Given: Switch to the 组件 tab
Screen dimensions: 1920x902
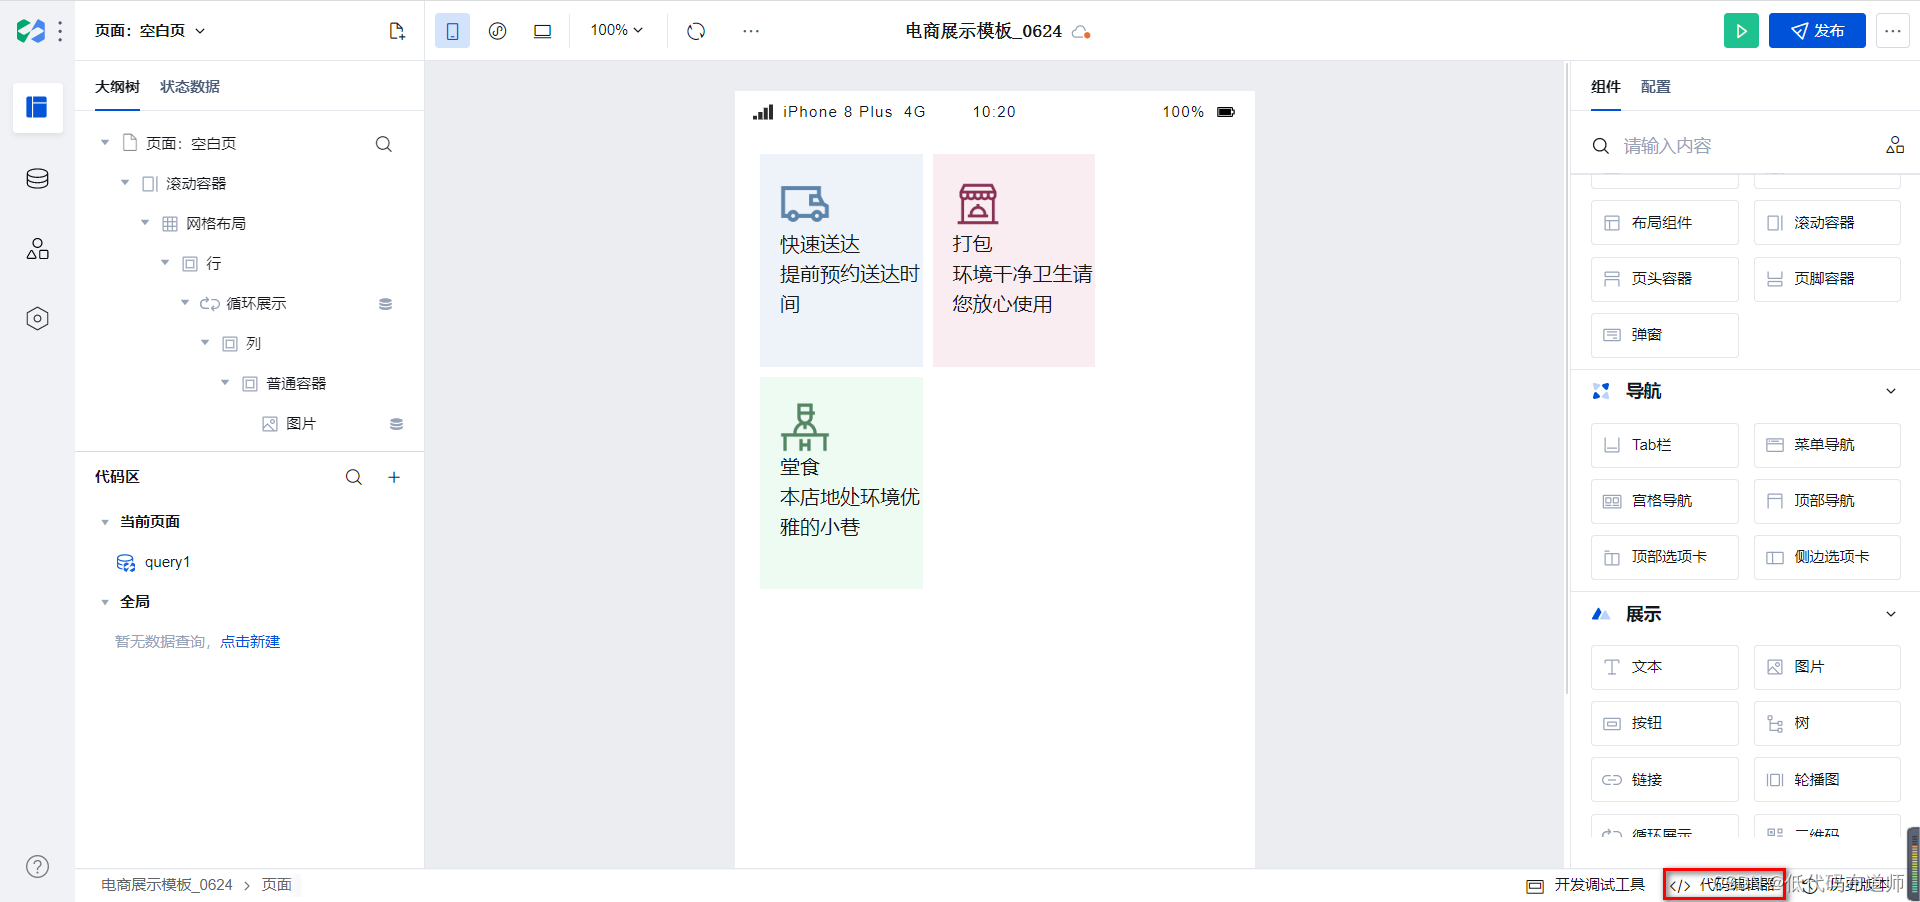Looking at the screenshot, I should click(1606, 87).
